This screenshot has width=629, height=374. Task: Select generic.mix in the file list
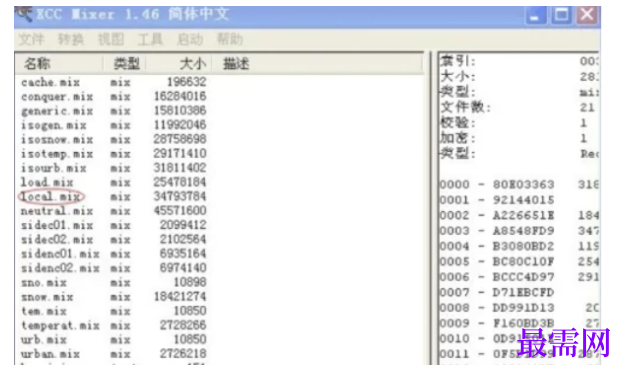click(57, 111)
